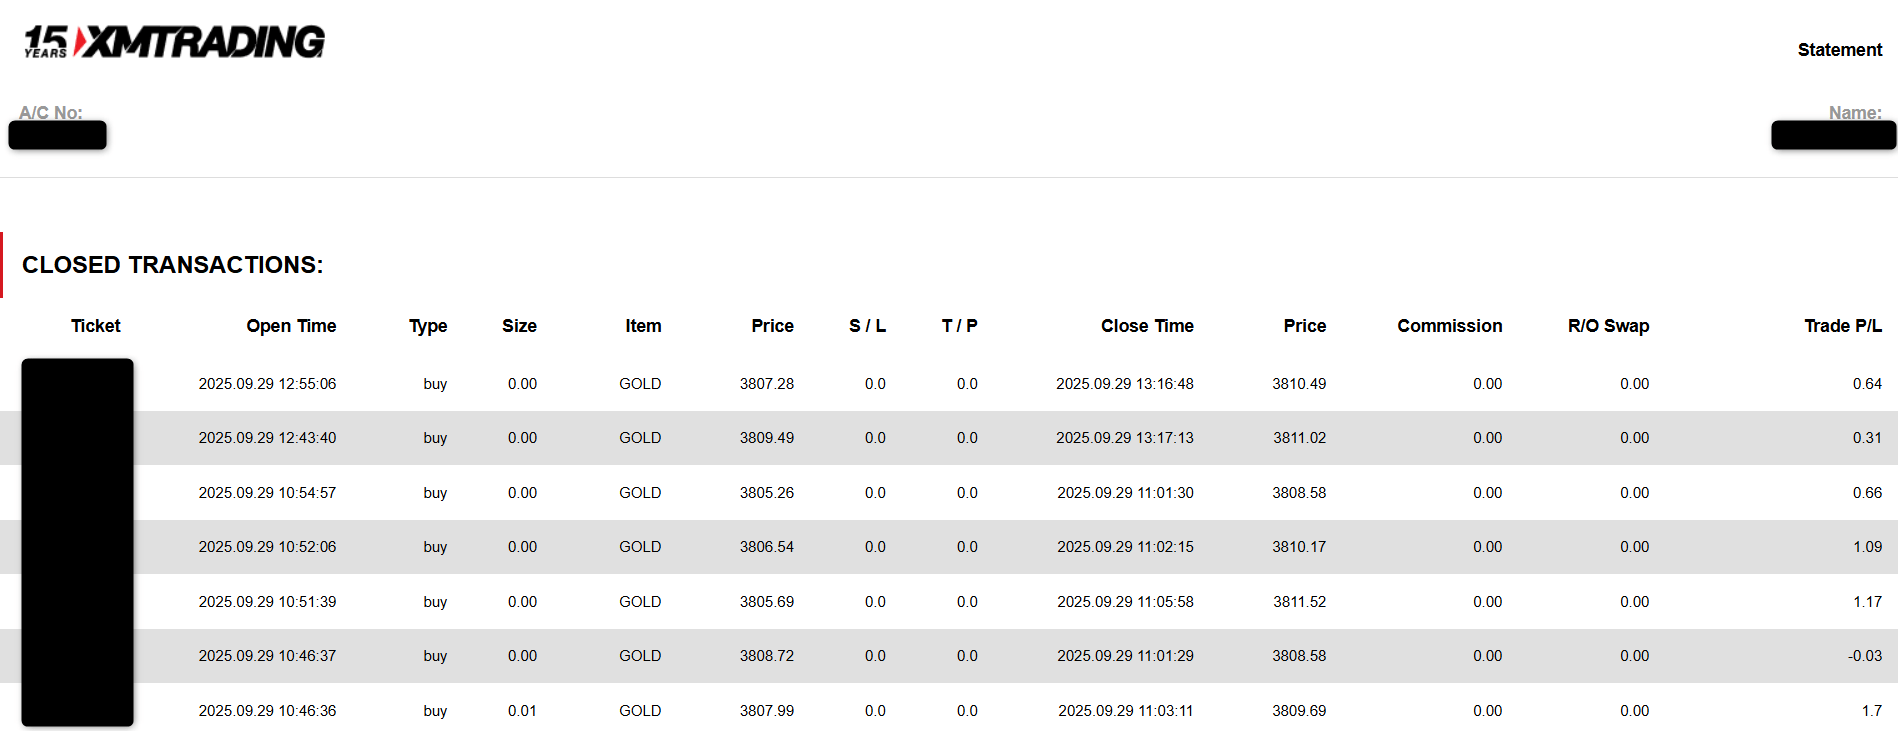Select the Item column header
1898x731 pixels.
(x=643, y=326)
